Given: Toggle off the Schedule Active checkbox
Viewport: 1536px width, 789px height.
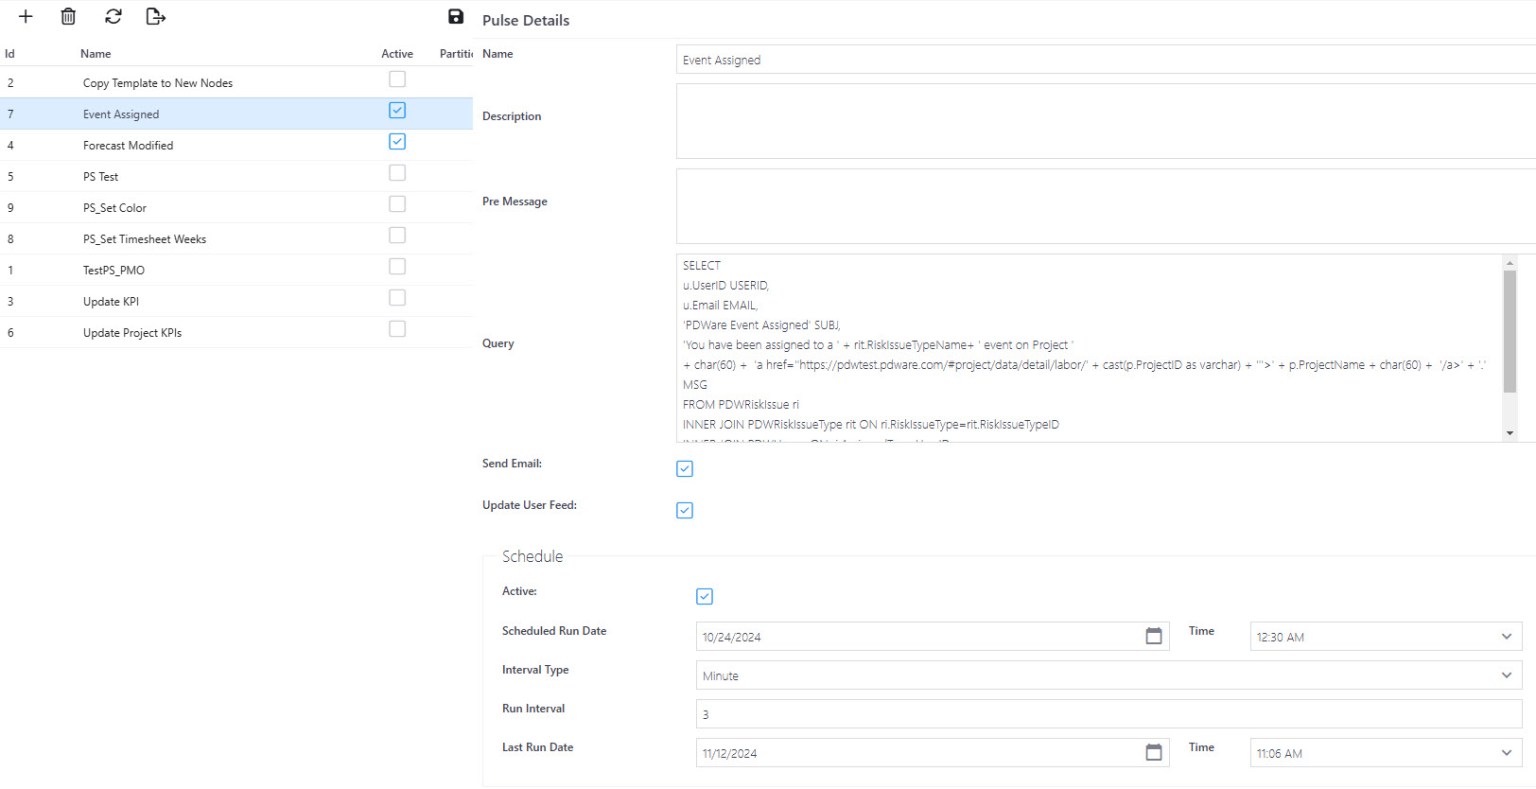Looking at the screenshot, I should tap(705, 596).
